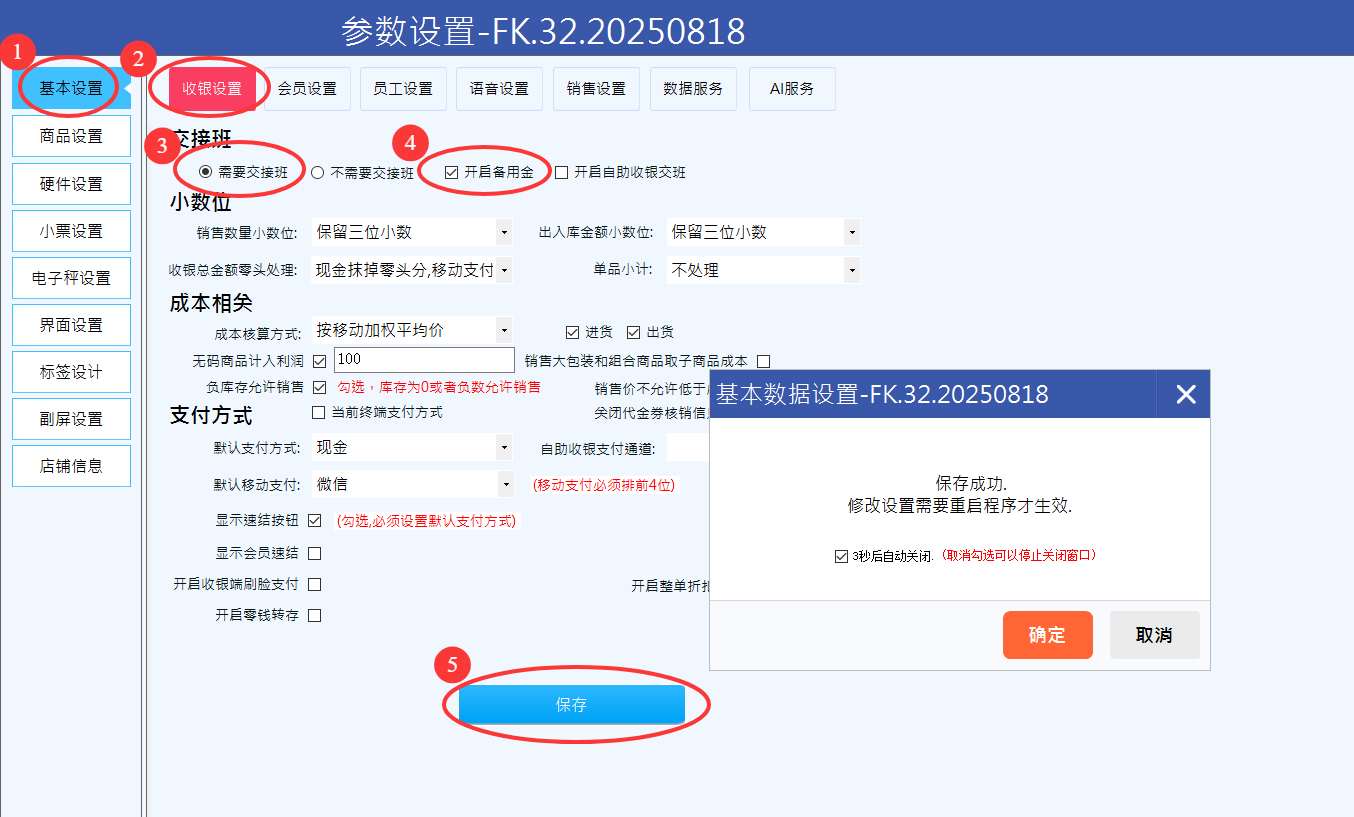Go to 硬件设置 in the sidebar
The image size is (1354, 817).
click(x=71, y=184)
